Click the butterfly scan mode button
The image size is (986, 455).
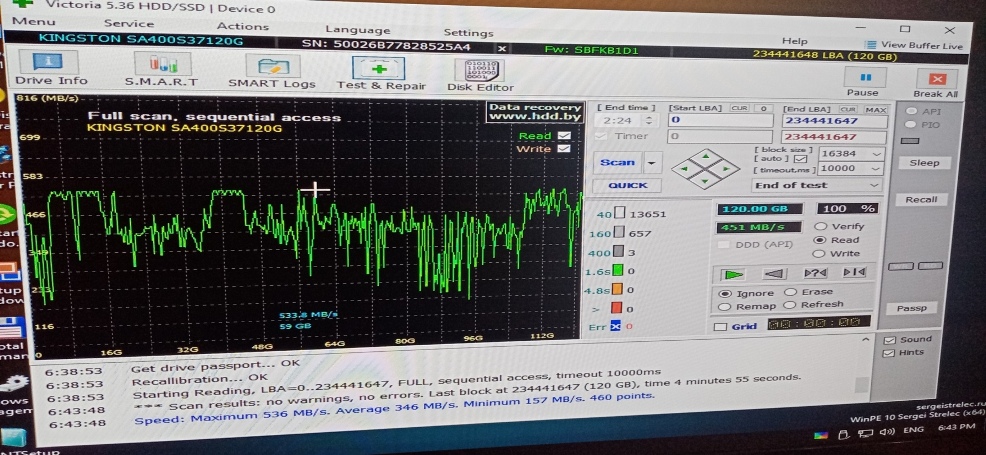point(853,272)
